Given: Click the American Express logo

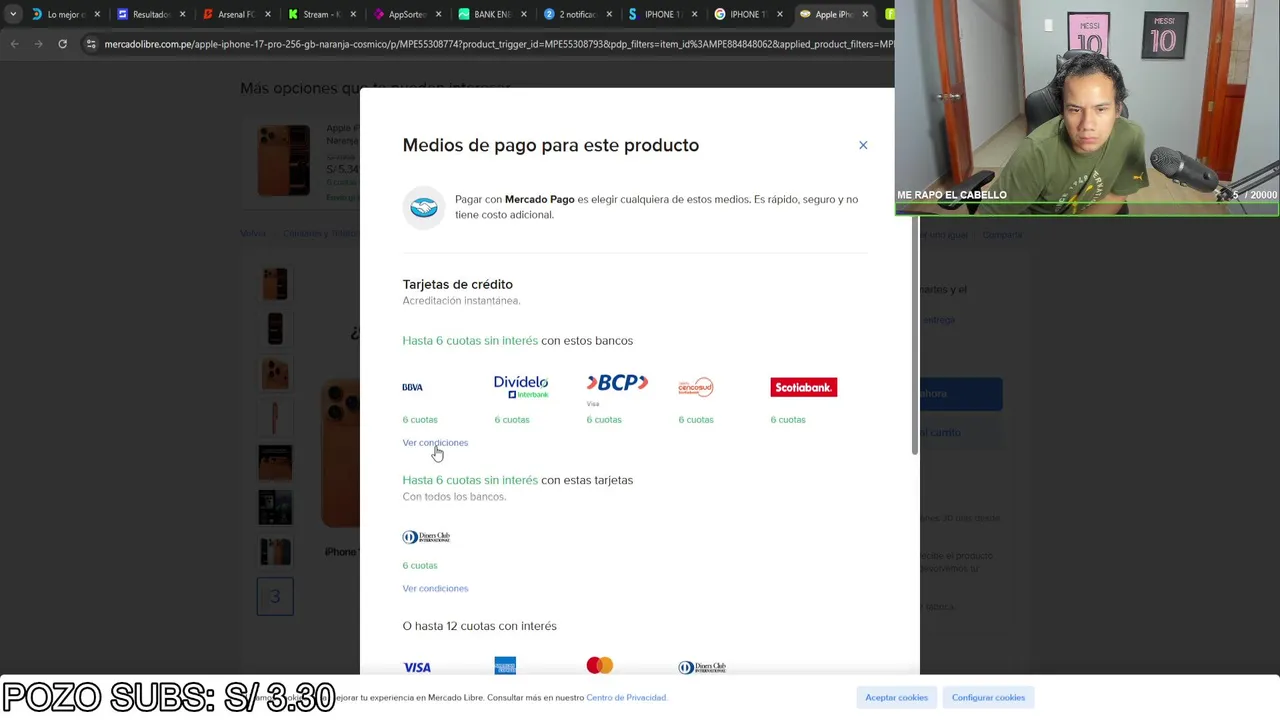Looking at the screenshot, I should pos(505,666).
